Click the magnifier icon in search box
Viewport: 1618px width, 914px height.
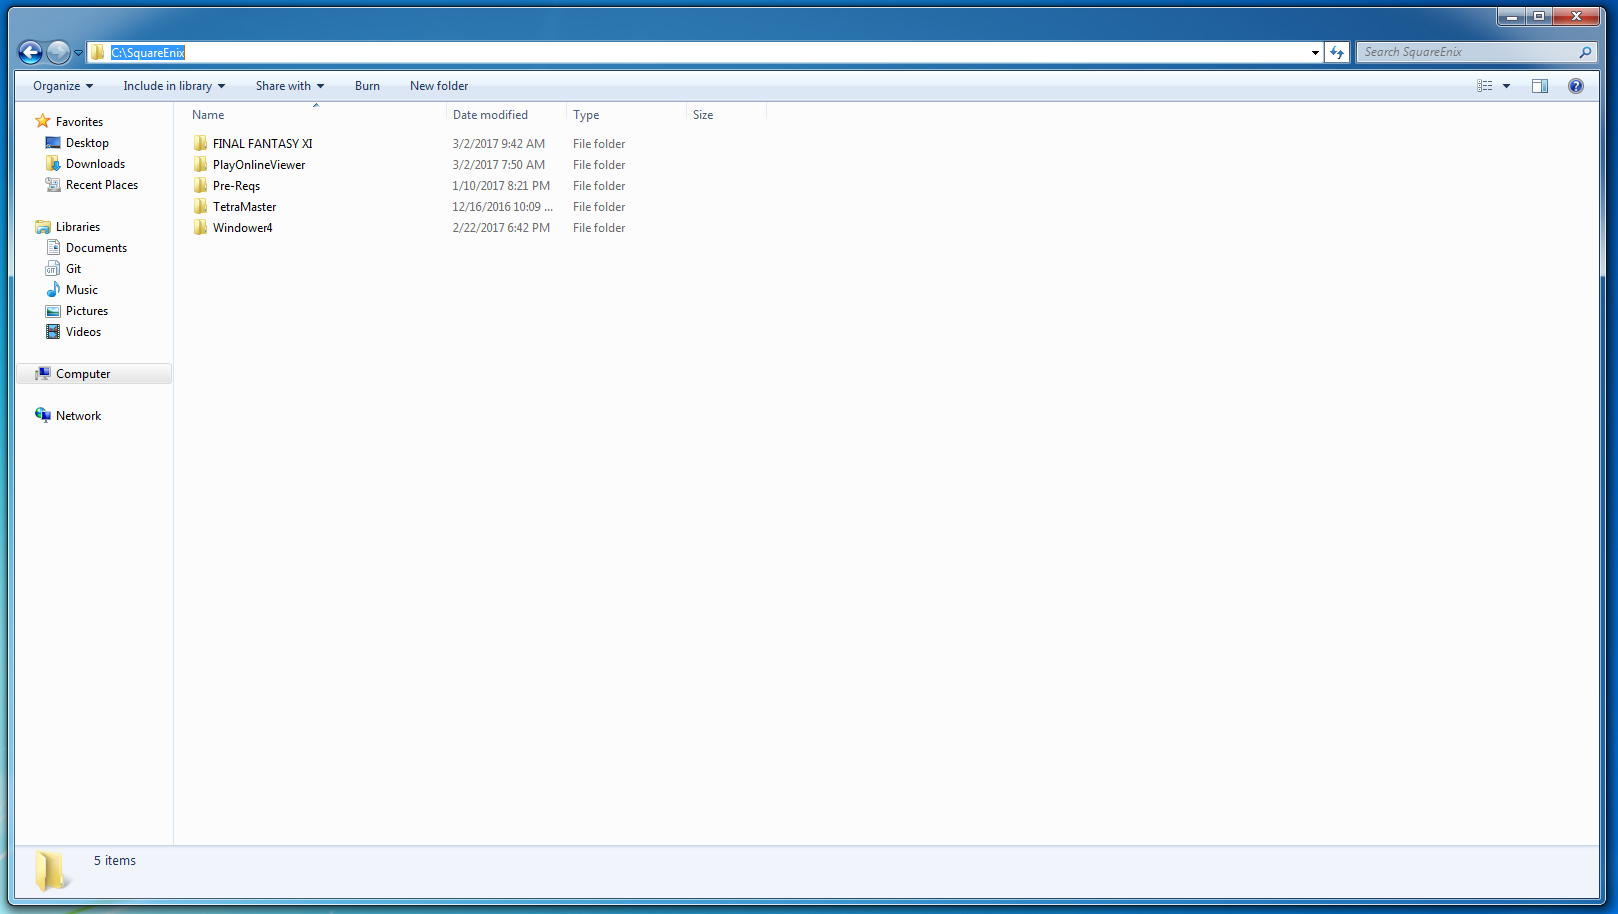coord(1585,52)
